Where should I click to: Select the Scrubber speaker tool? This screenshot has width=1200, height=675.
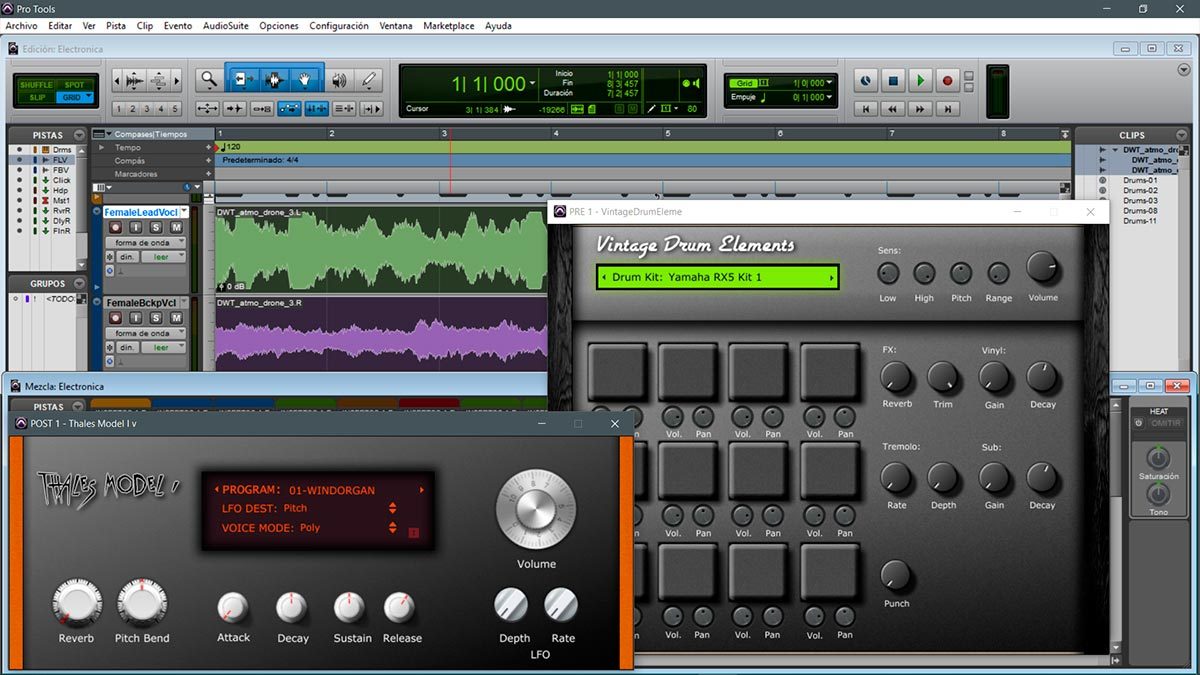point(339,80)
